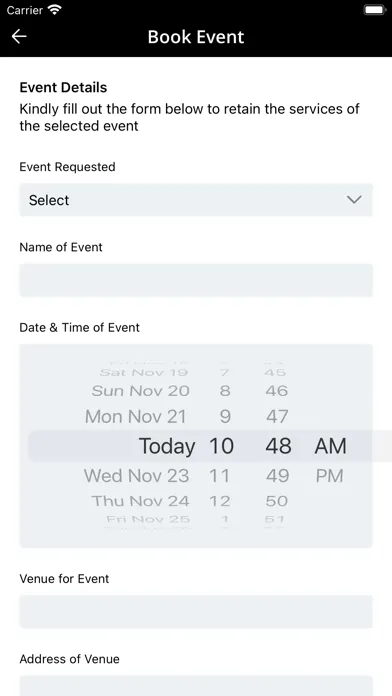Select hour 9 in the picker

[x=226, y=417]
